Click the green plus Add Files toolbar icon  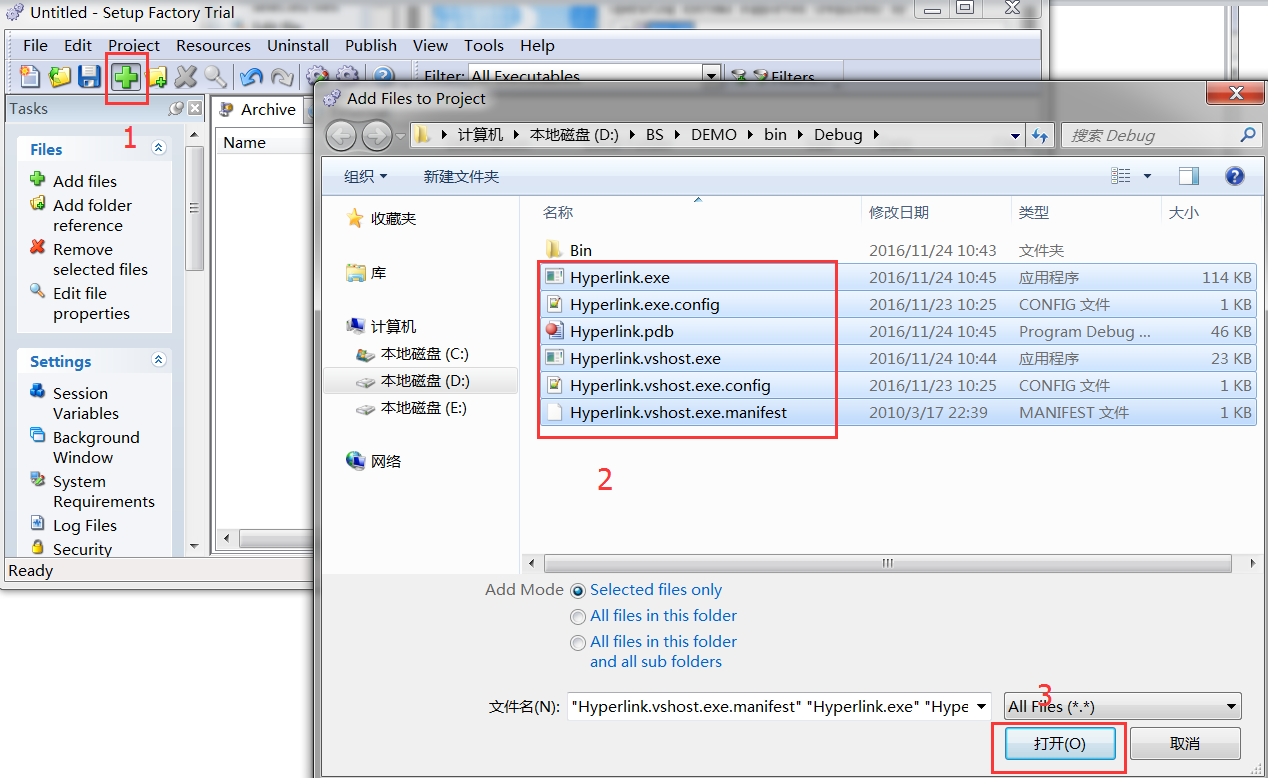[126, 77]
